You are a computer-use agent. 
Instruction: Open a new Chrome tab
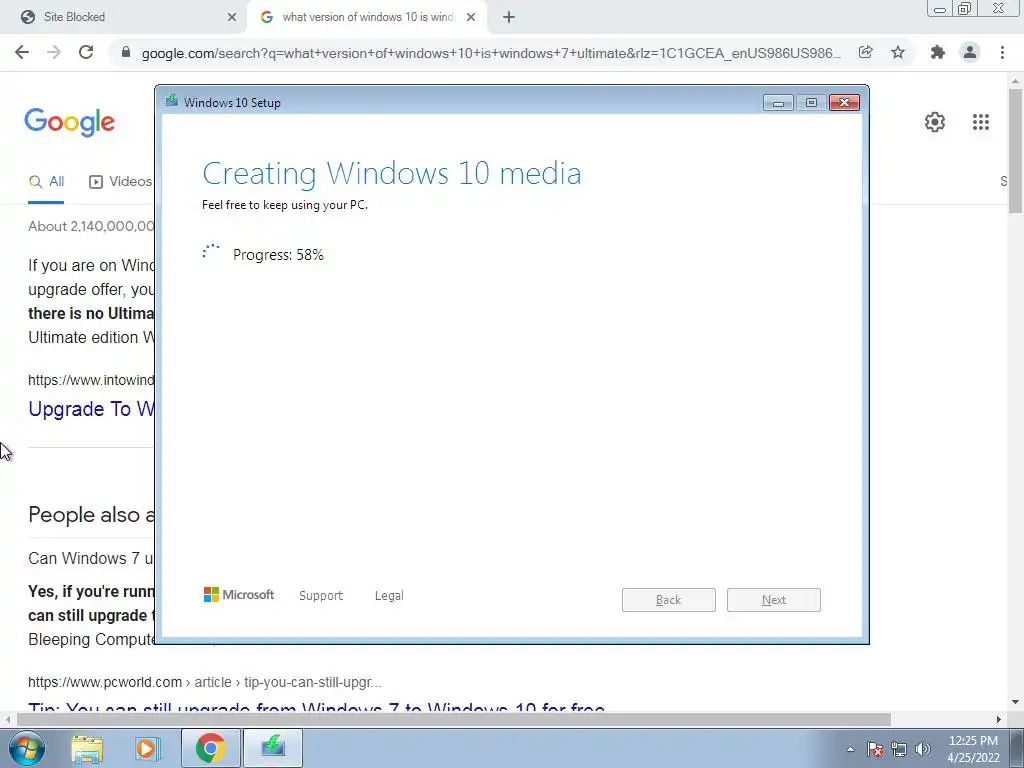509,17
